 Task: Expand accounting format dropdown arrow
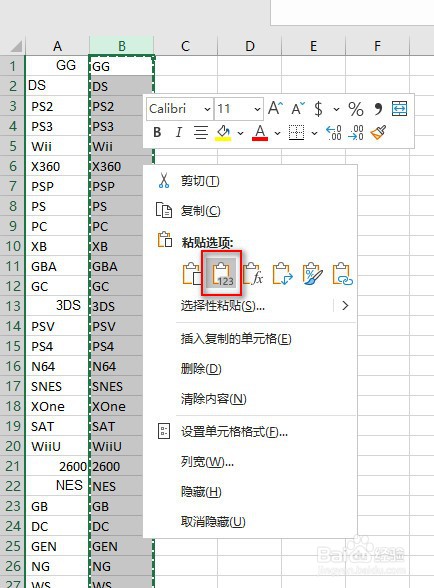(336, 110)
